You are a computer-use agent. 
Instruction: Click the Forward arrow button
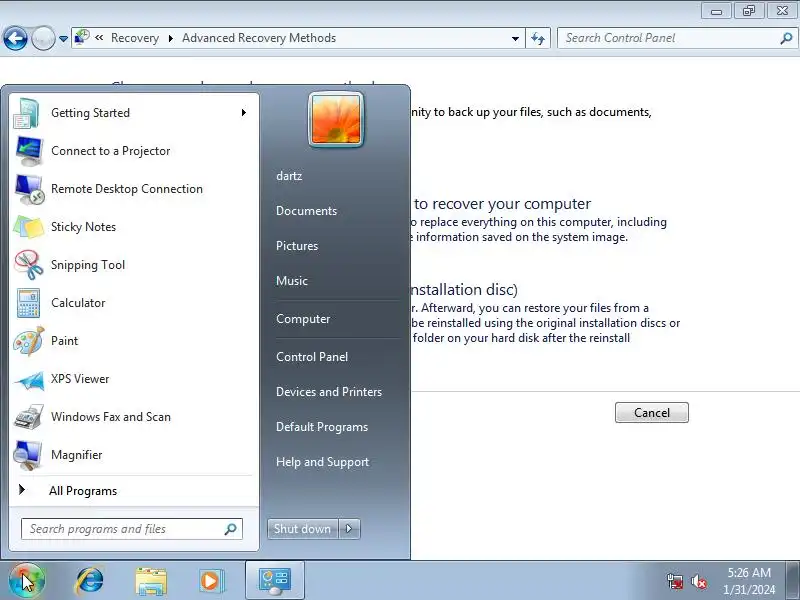[43, 38]
